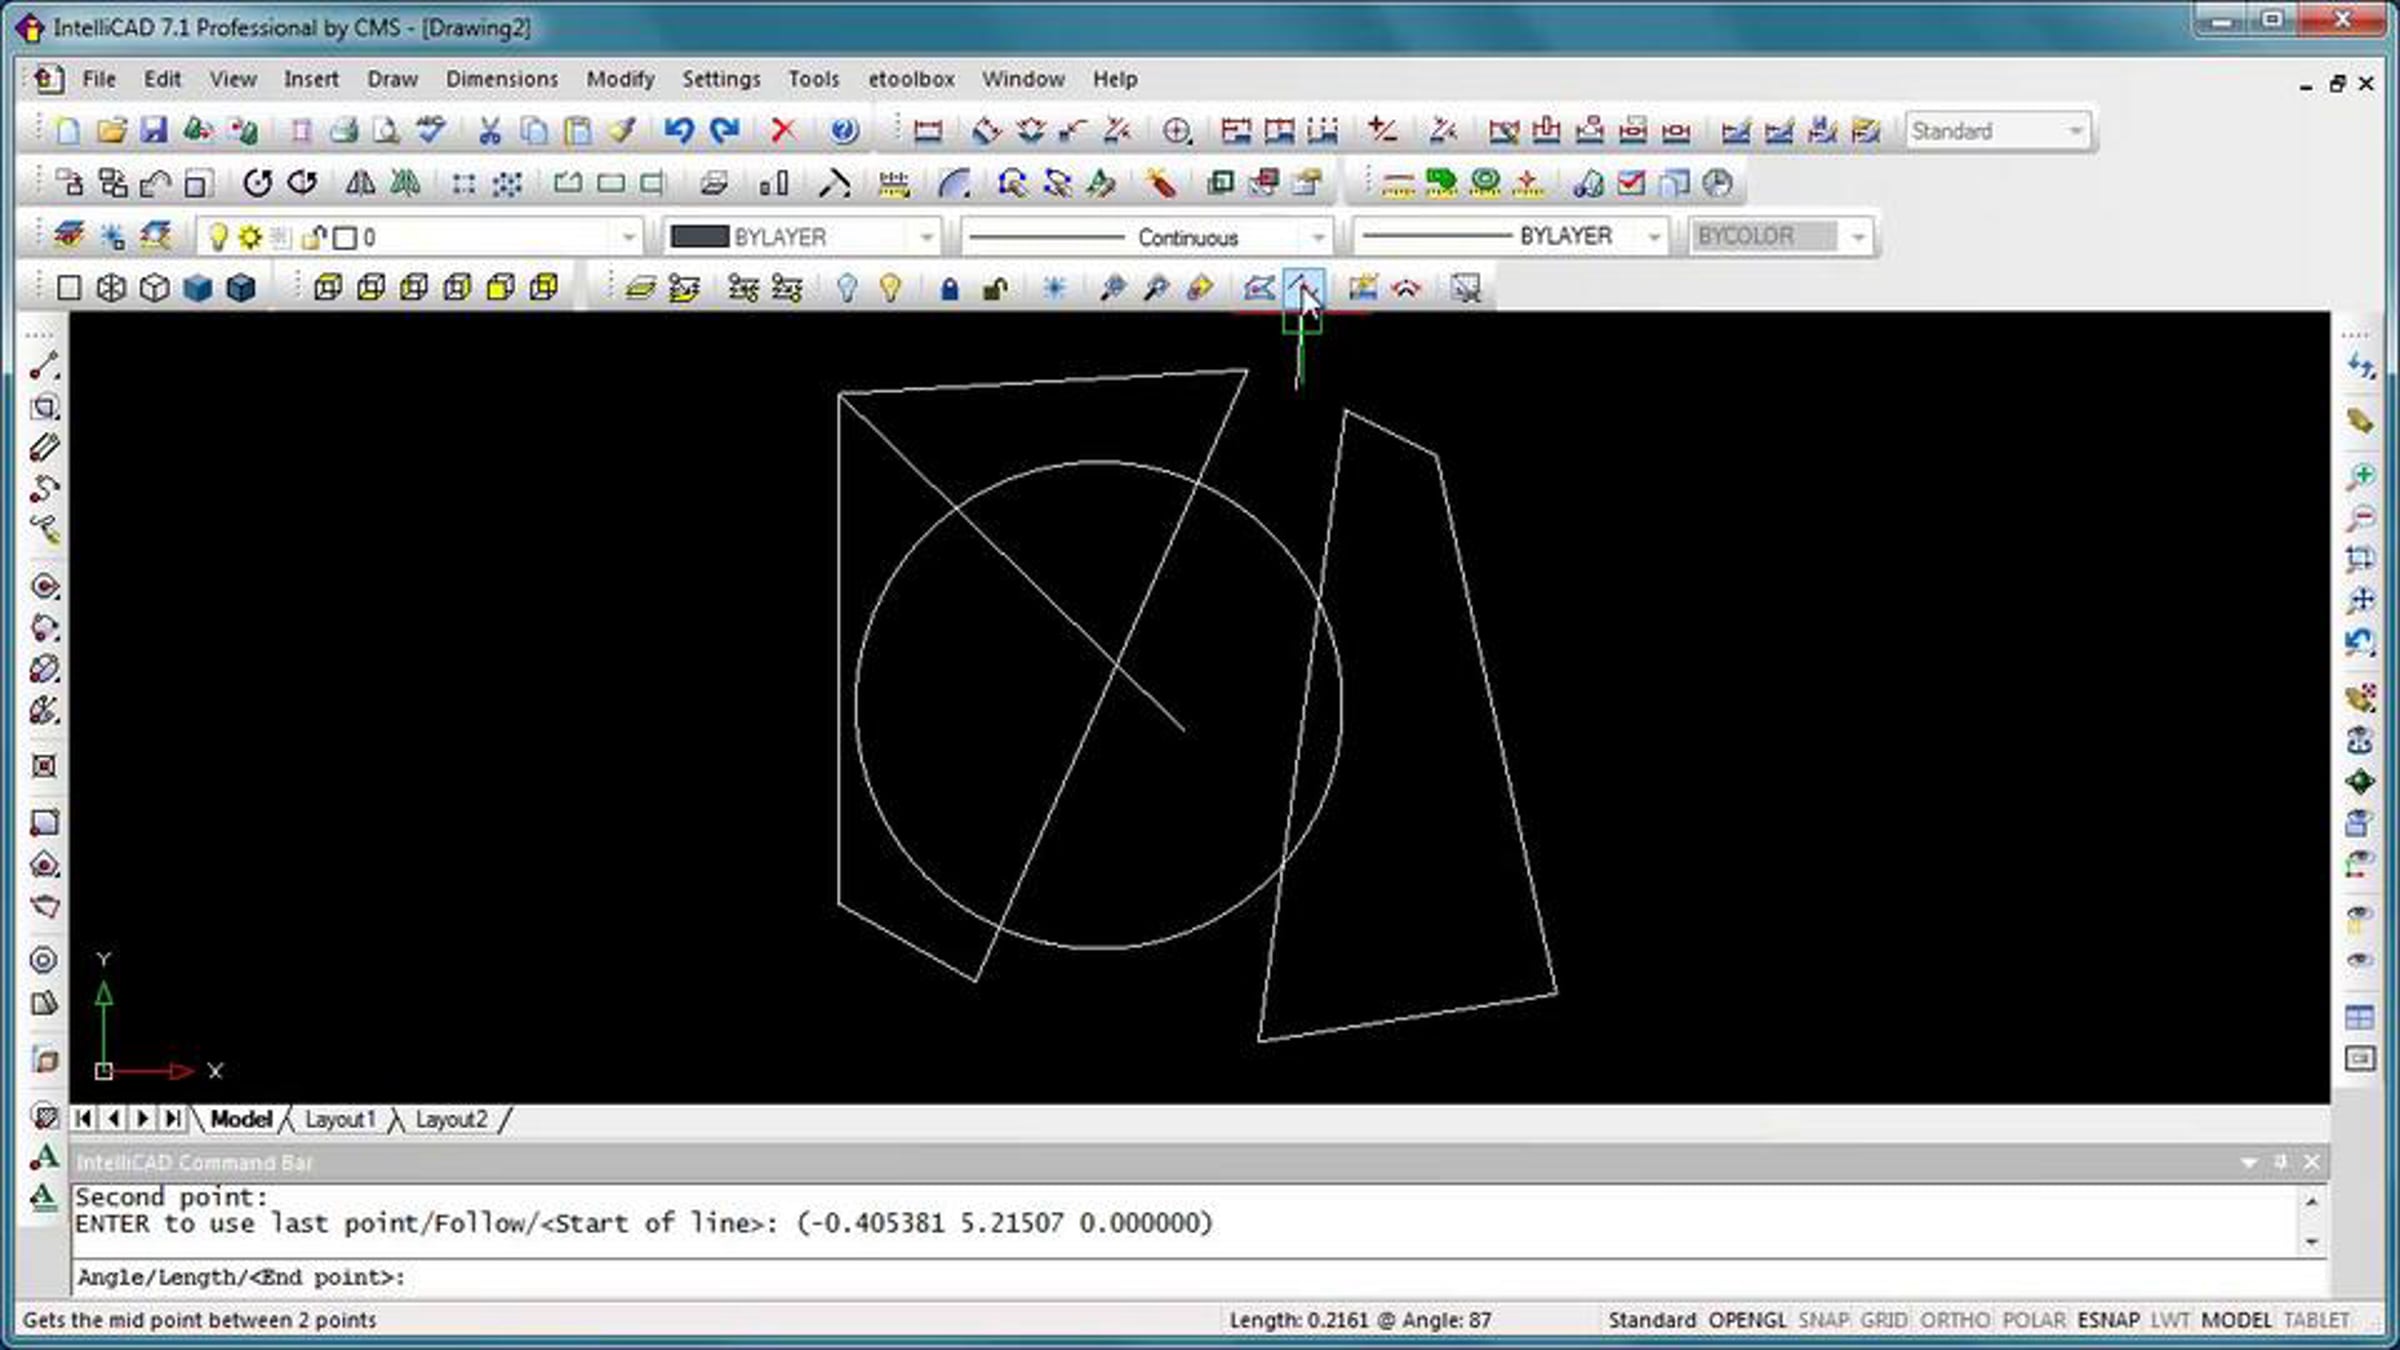The image size is (2400, 1350).
Task: Open the Dimensions menu
Action: pos(501,79)
